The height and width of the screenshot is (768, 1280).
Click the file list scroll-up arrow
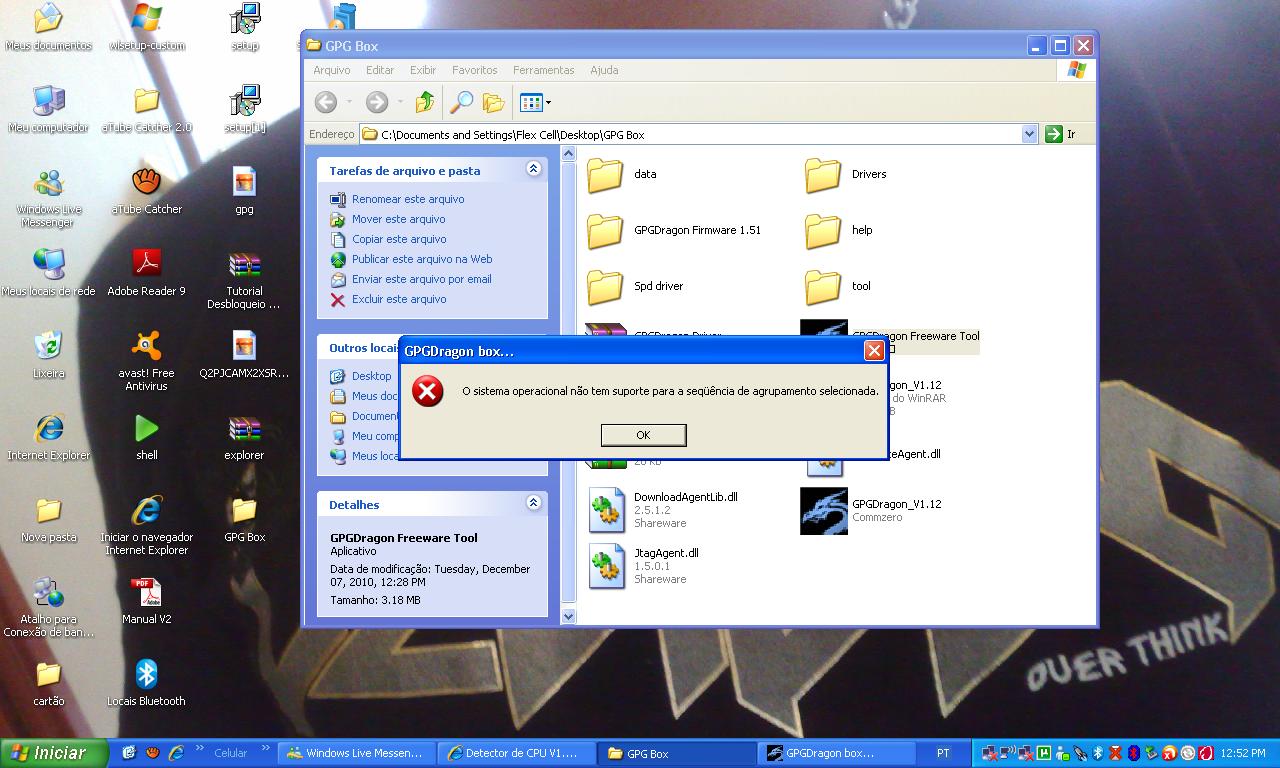pos(568,154)
